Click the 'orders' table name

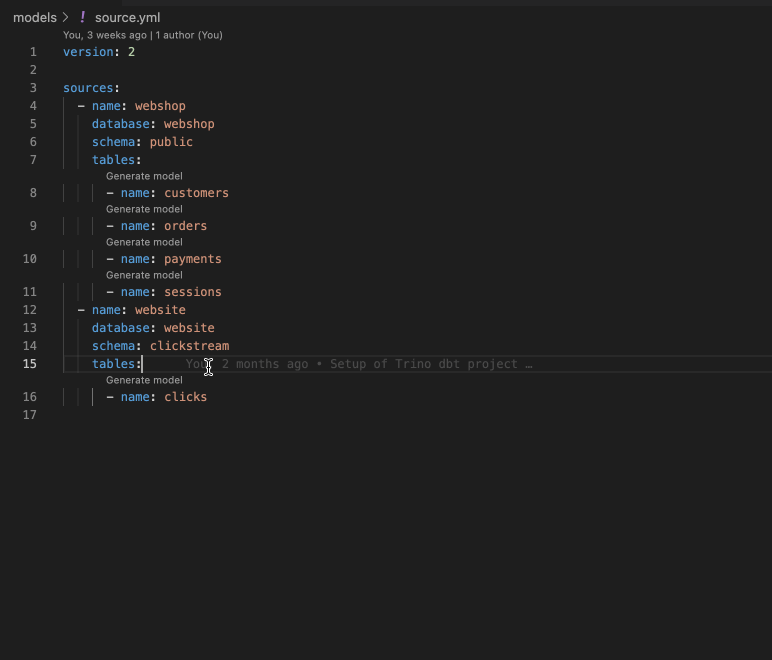pos(186,226)
